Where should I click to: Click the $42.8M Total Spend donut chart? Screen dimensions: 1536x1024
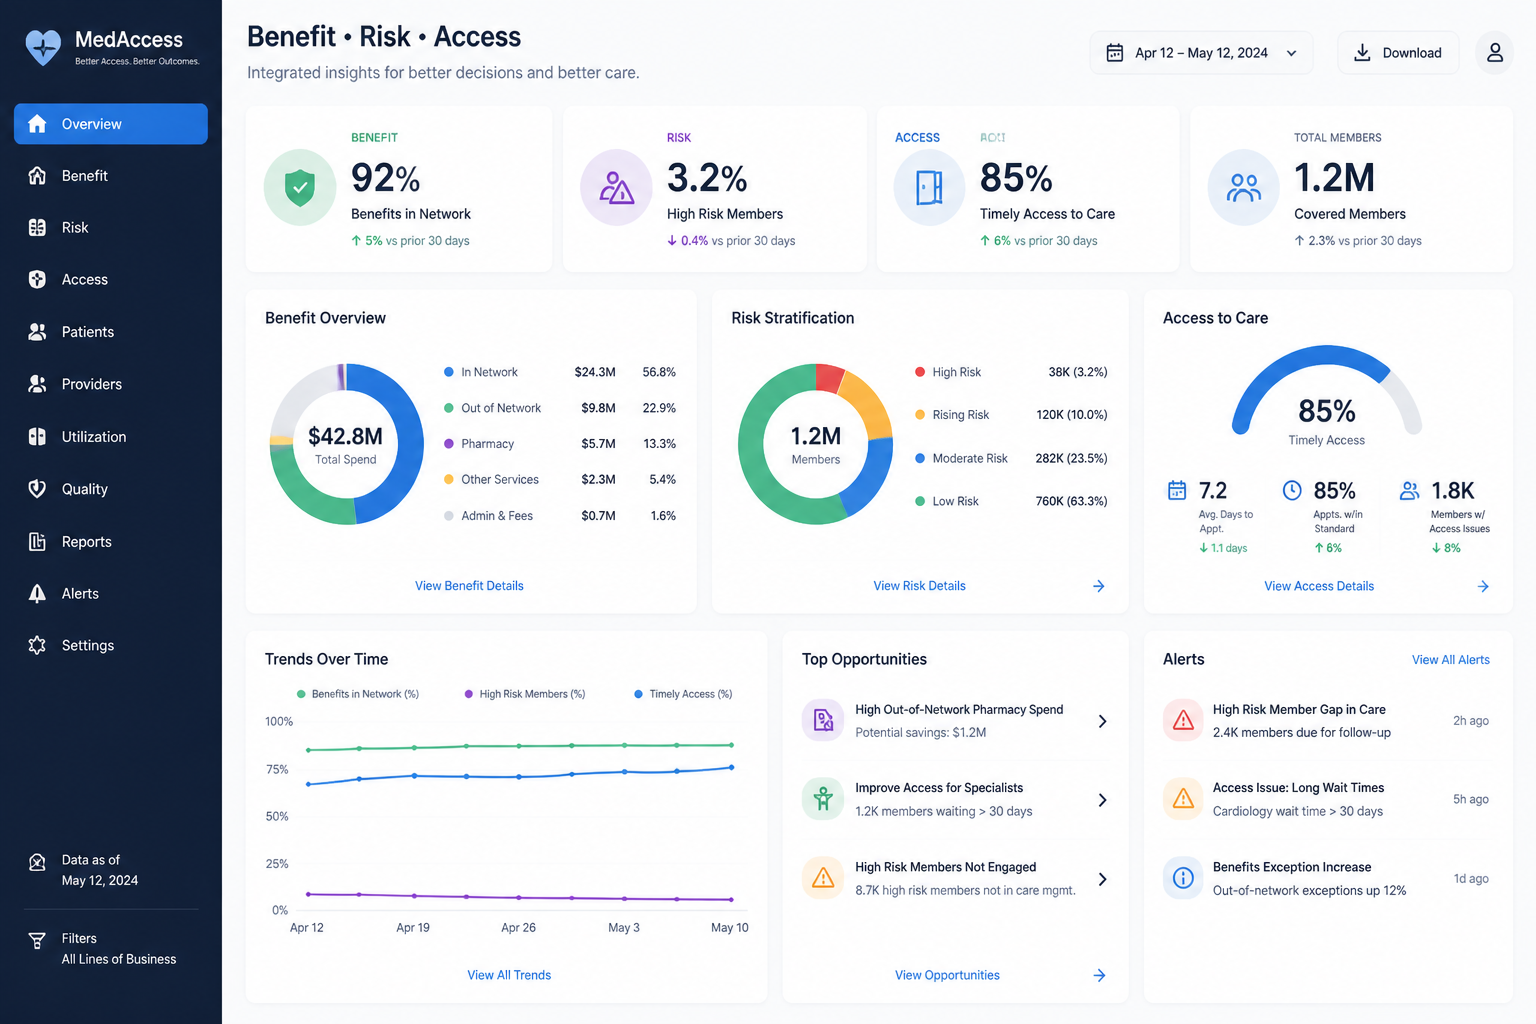point(346,444)
